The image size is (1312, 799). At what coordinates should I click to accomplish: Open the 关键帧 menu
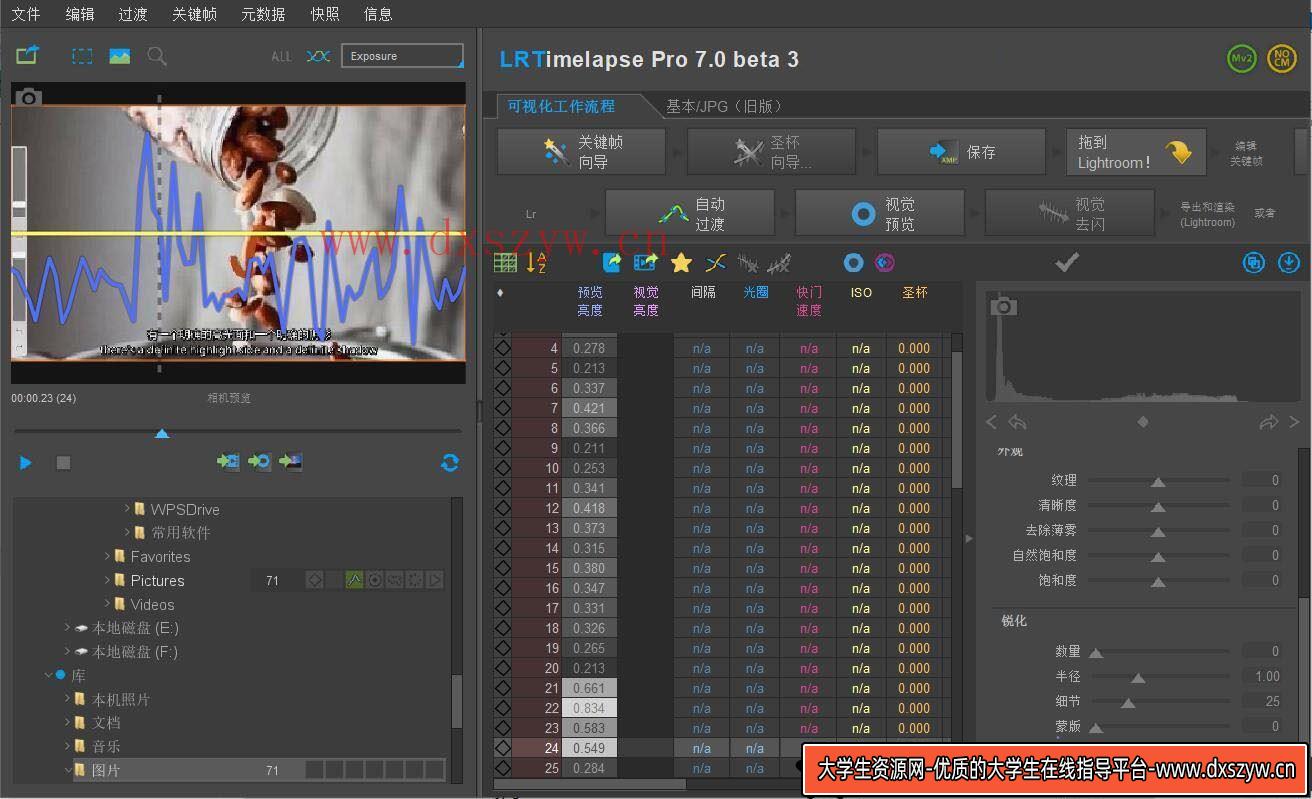pos(194,14)
